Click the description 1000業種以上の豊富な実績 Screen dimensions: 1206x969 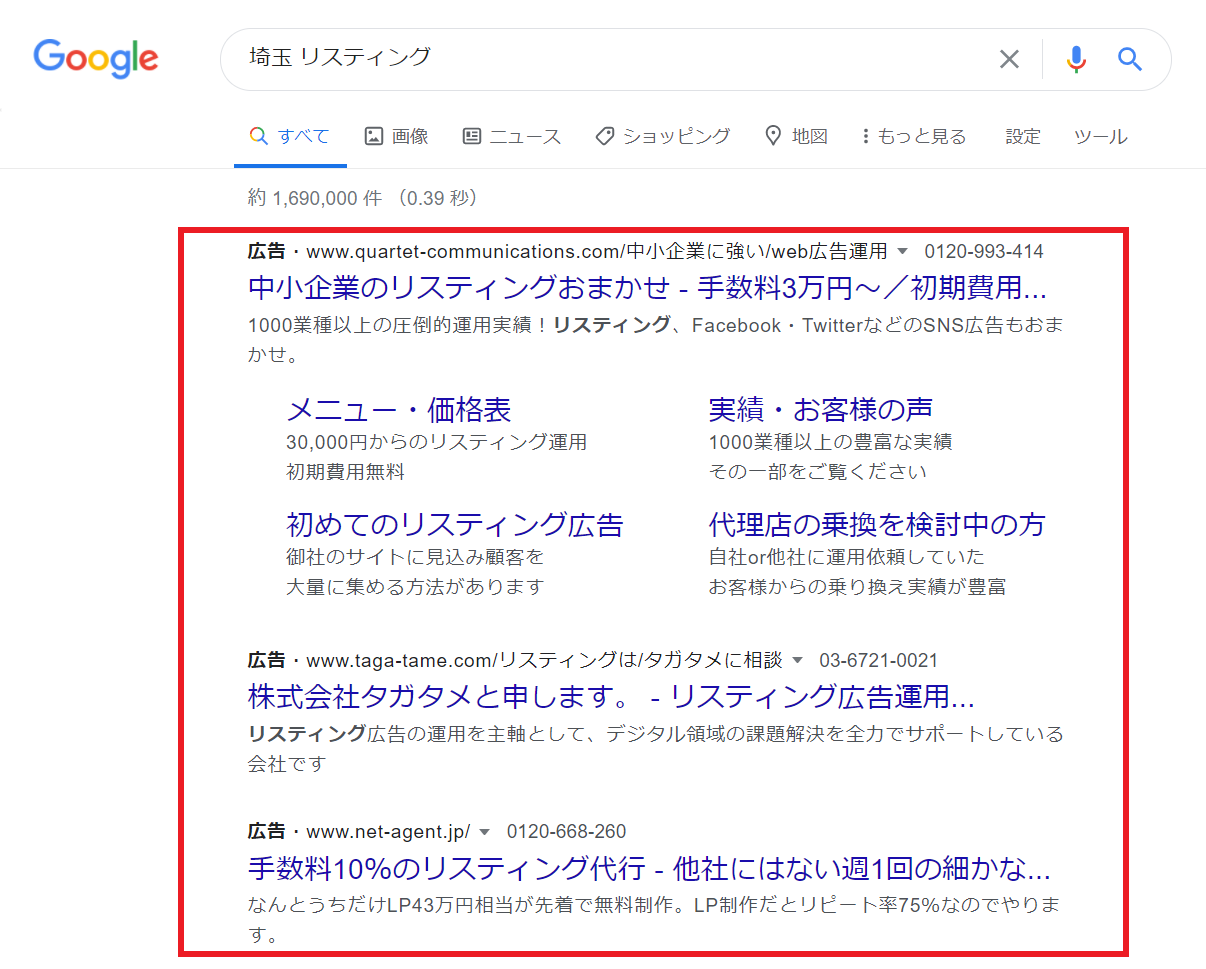click(x=830, y=442)
